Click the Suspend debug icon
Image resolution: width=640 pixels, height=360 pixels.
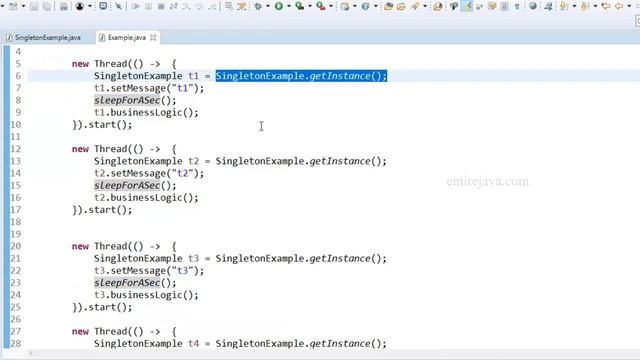148,6
